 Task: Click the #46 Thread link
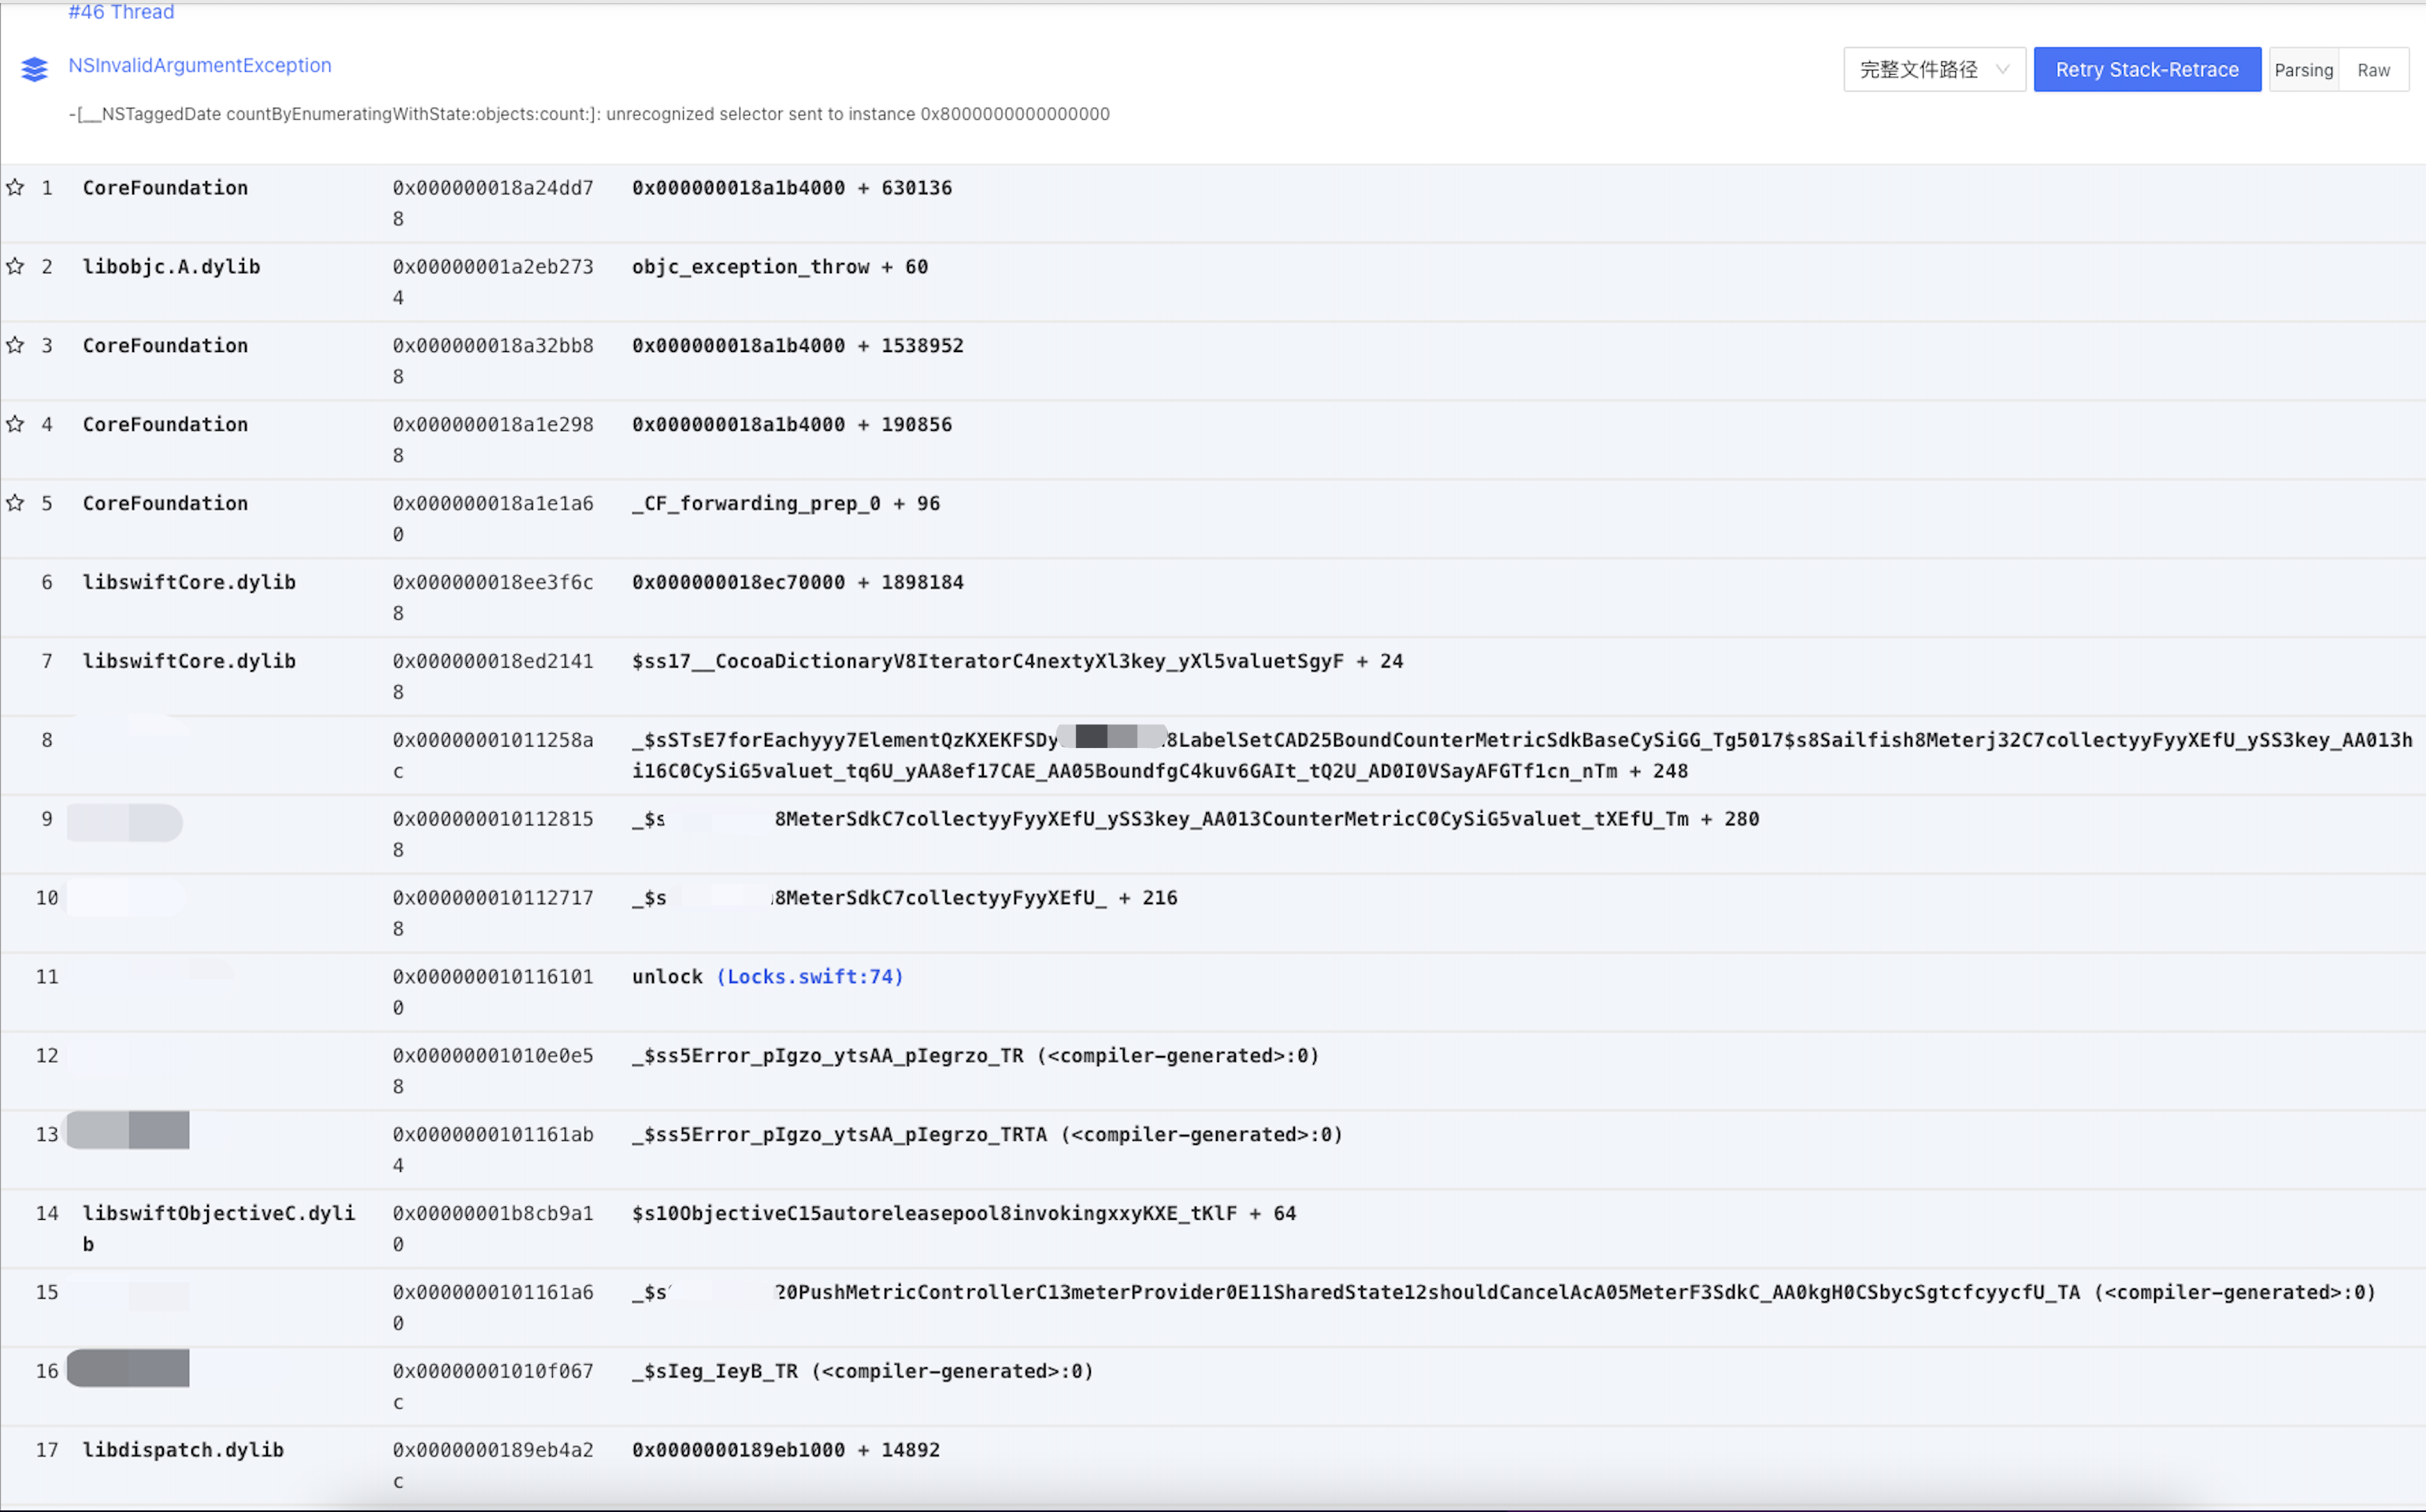tap(120, 12)
